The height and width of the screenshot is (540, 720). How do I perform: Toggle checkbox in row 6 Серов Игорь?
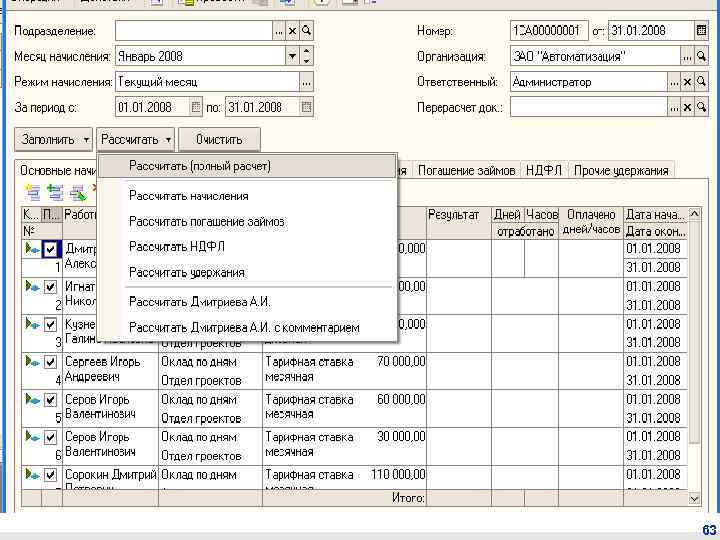pos(50,437)
